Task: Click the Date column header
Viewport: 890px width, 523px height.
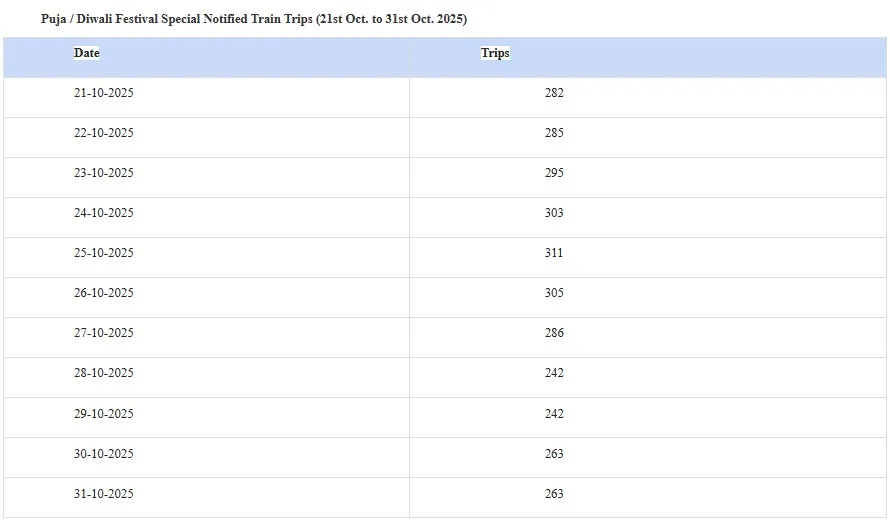Action: (x=87, y=53)
